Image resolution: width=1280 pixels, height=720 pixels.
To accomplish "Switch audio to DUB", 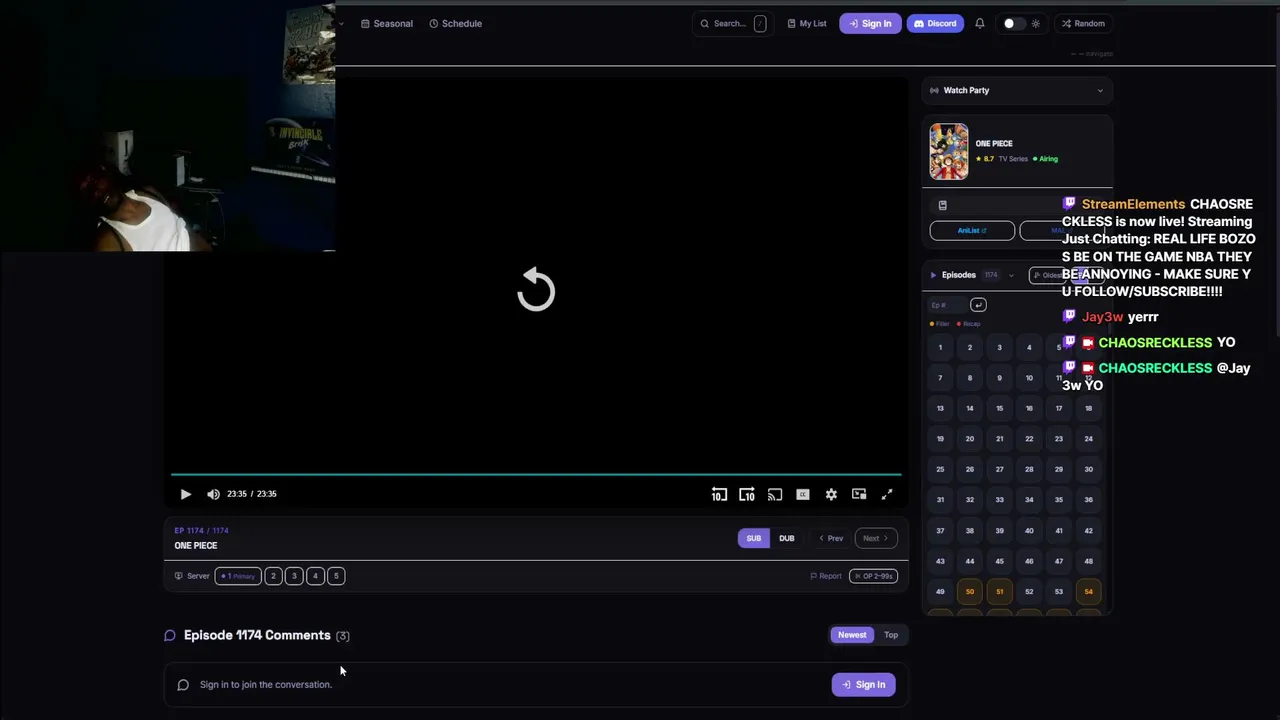I will click(x=787, y=538).
